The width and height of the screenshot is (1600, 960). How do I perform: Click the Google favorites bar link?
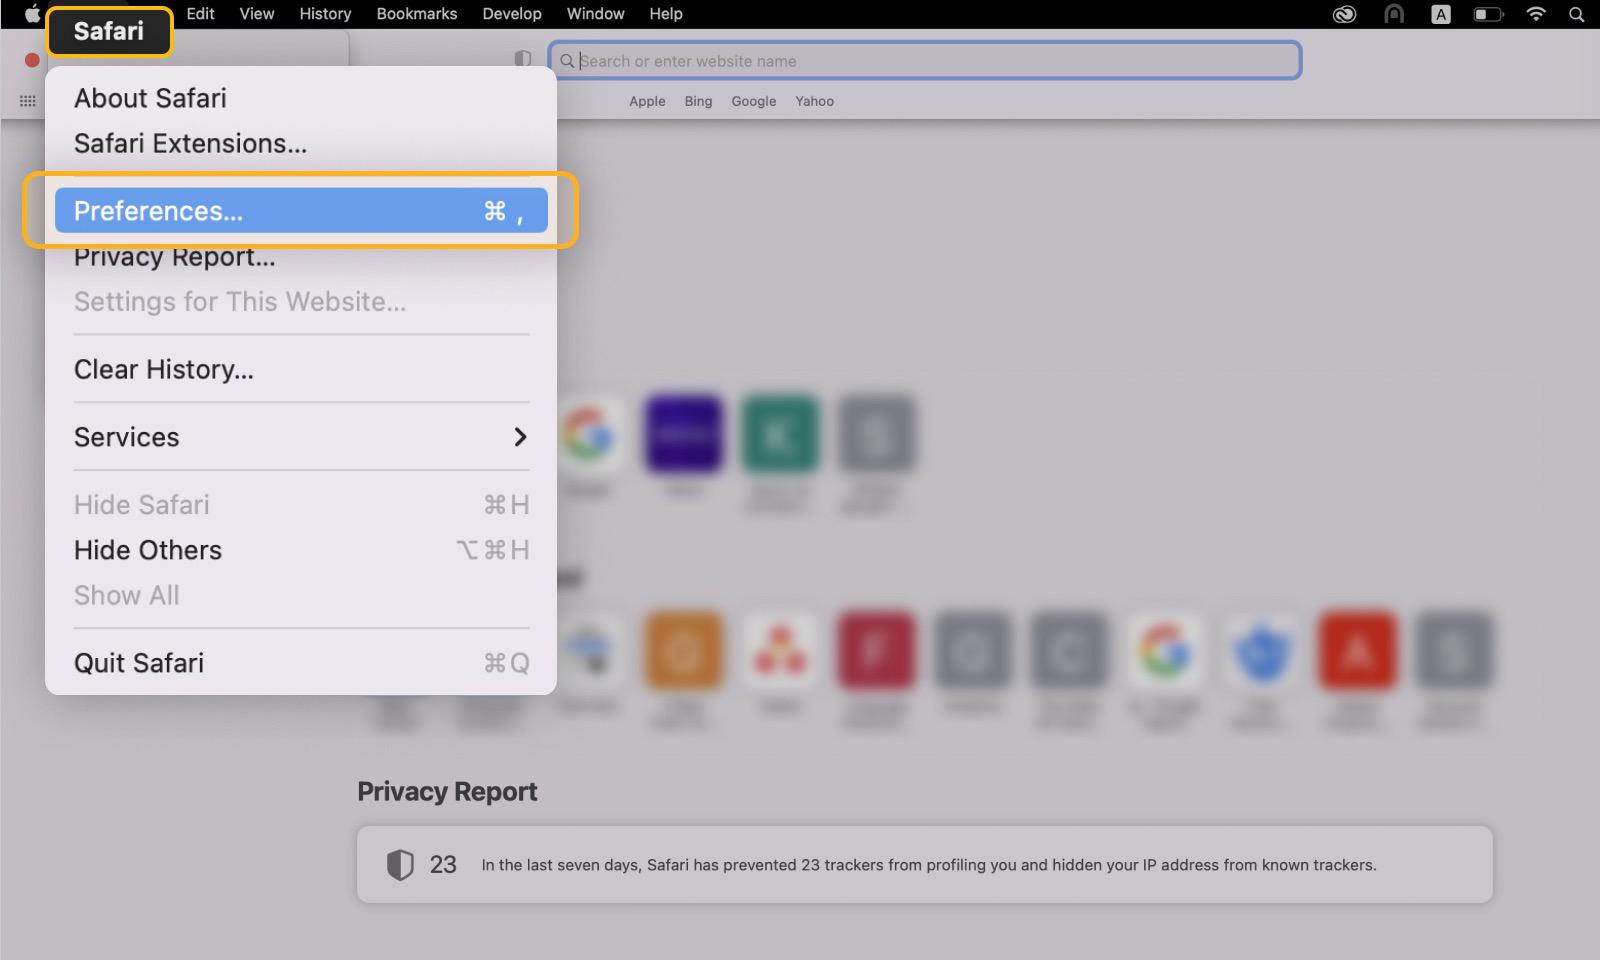click(753, 101)
